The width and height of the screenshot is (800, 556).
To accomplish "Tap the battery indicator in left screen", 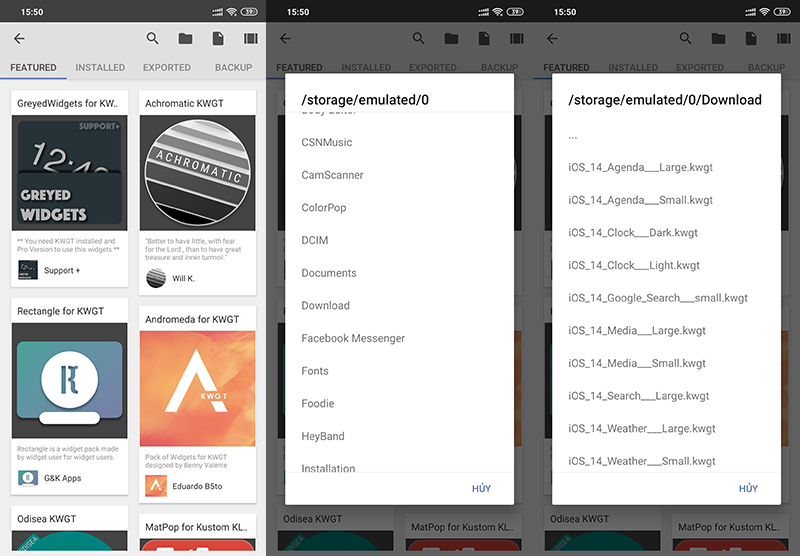I will pyautogui.click(x=249, y=12).
